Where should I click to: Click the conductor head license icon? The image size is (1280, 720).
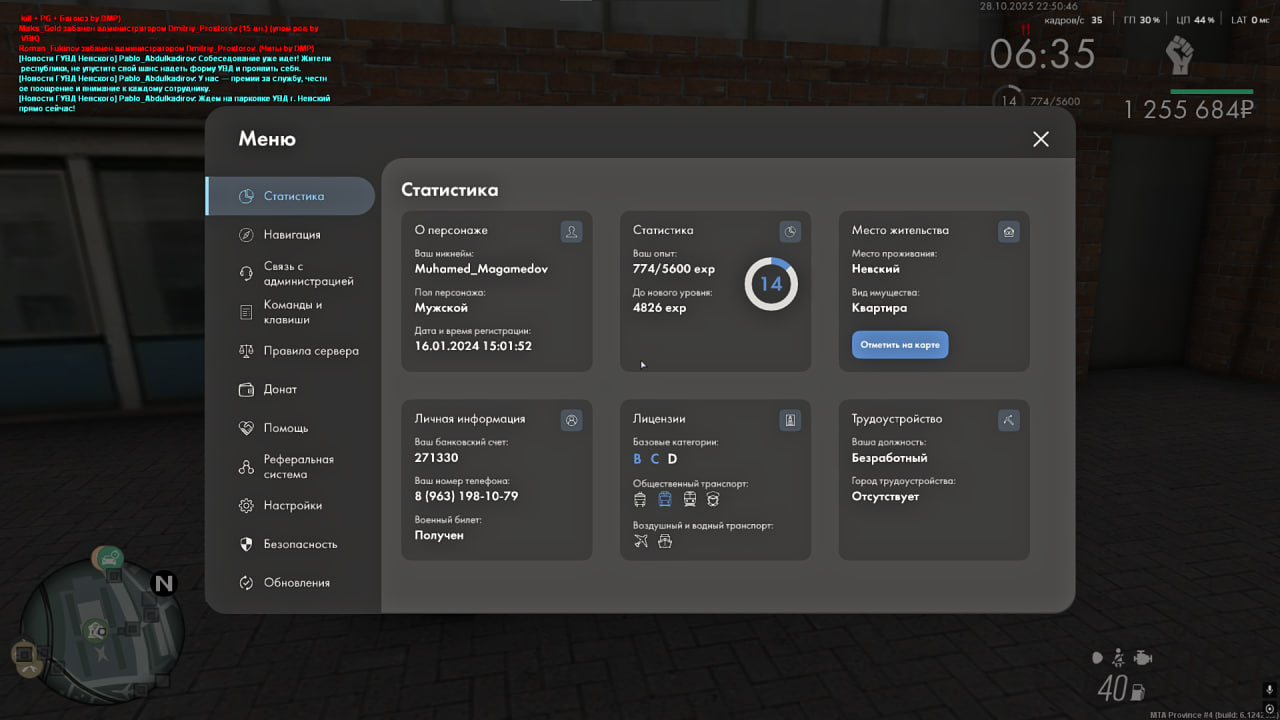point(713,499)
